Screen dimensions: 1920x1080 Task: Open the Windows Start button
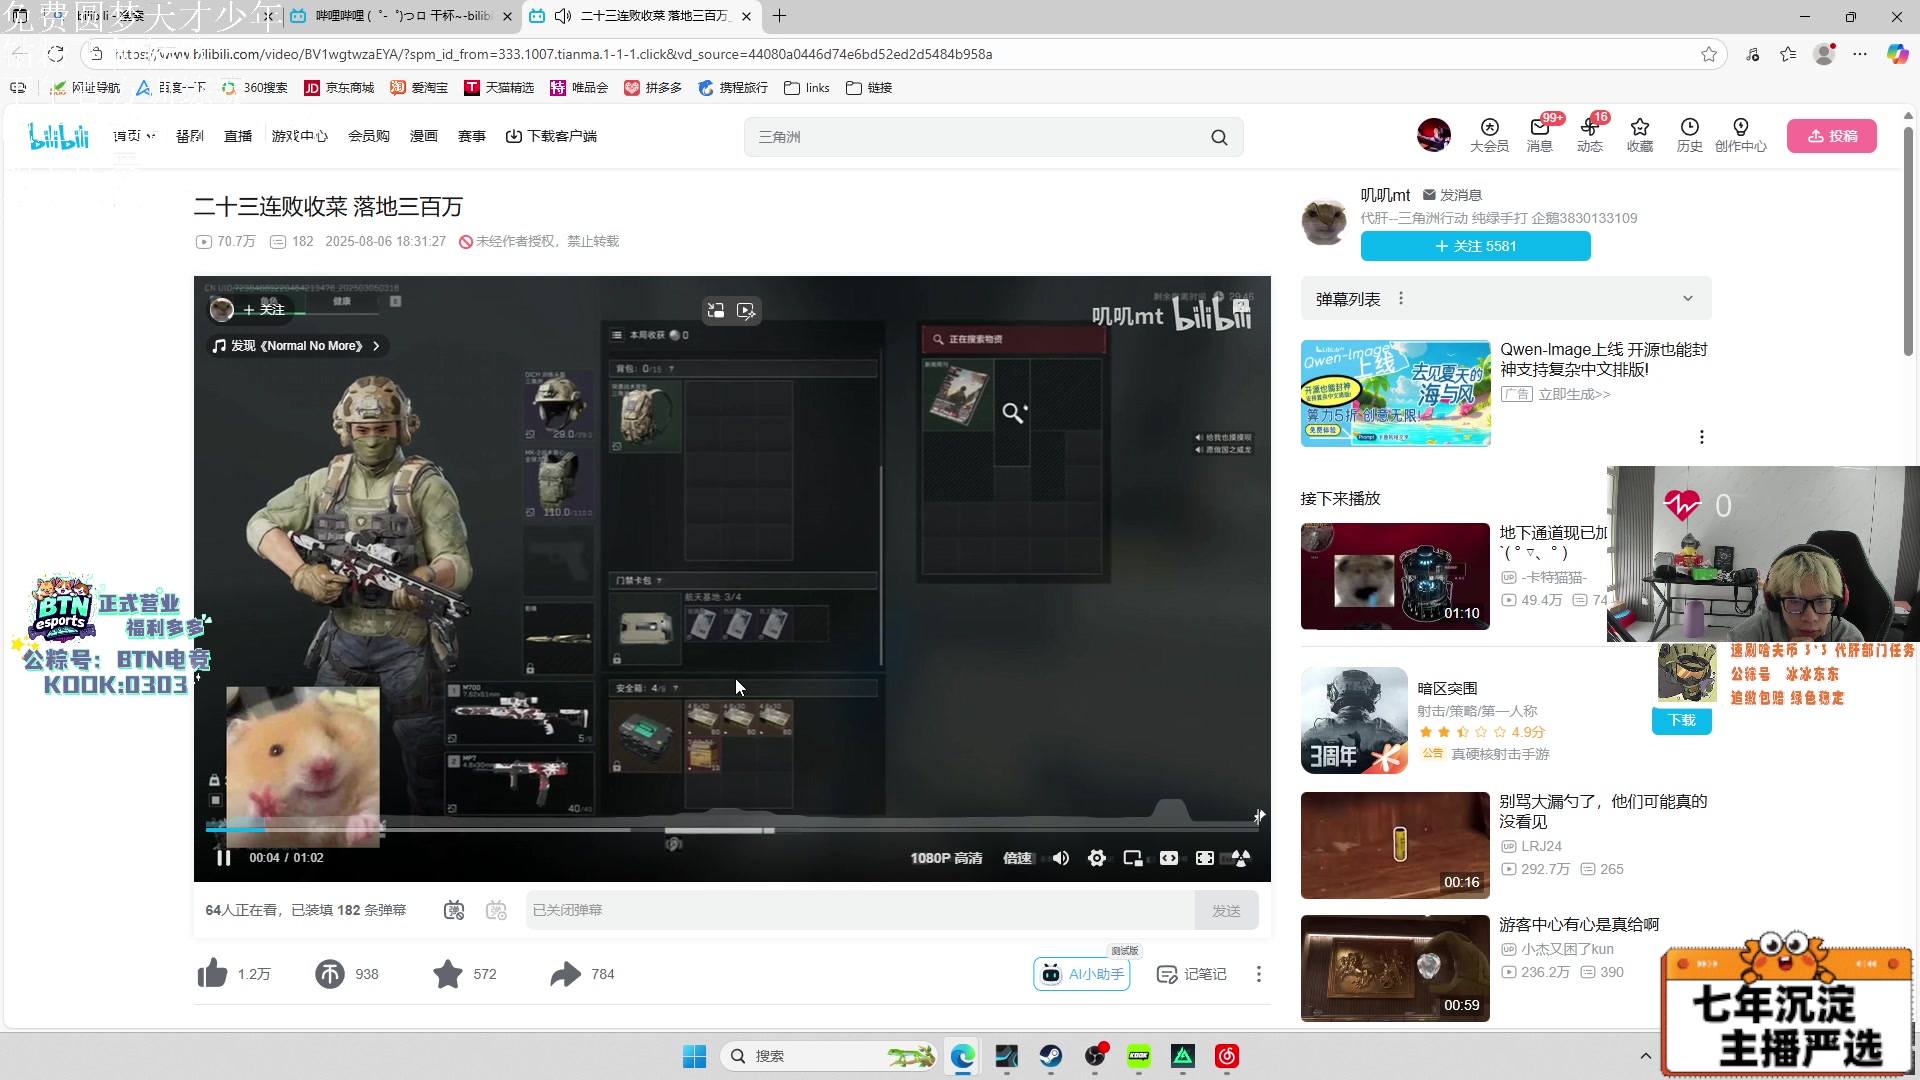tap(694, 1056)
